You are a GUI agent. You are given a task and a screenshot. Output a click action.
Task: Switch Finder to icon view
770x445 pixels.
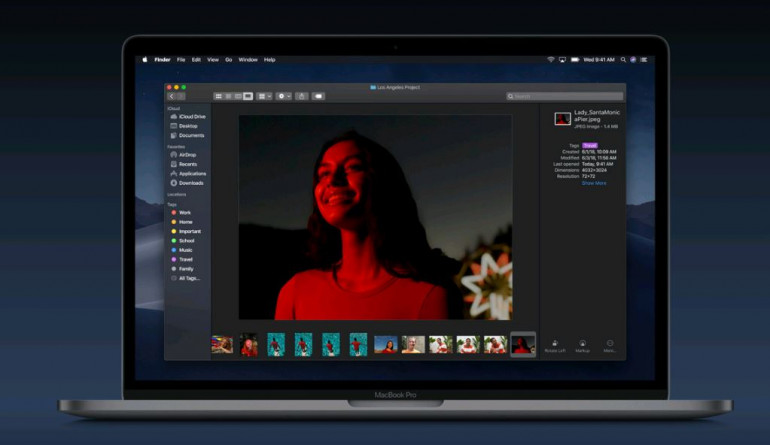[x=218, y=96]
